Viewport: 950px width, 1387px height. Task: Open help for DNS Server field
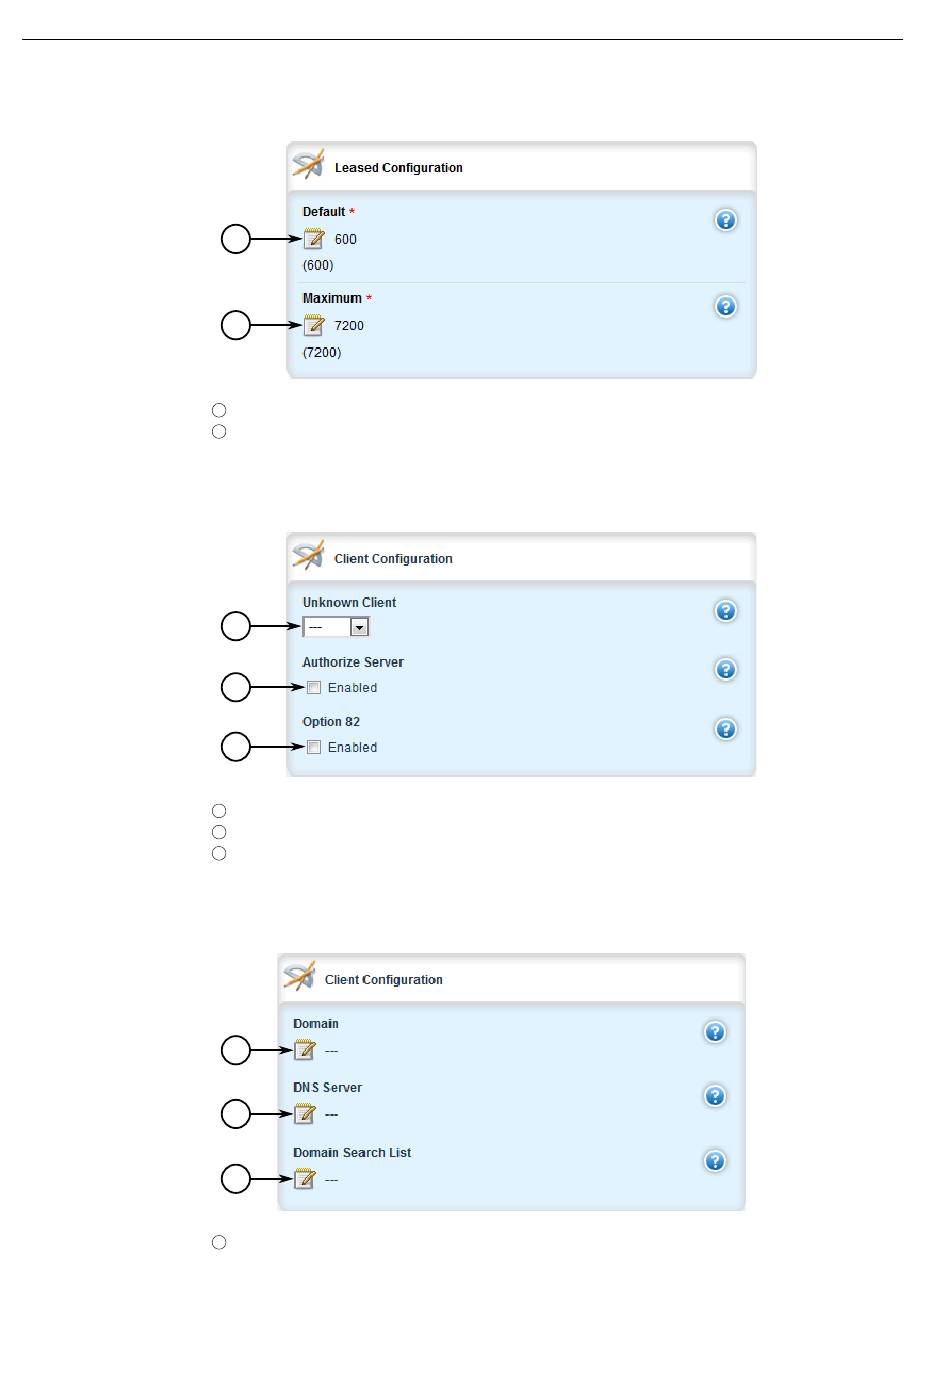[715, 1096]
